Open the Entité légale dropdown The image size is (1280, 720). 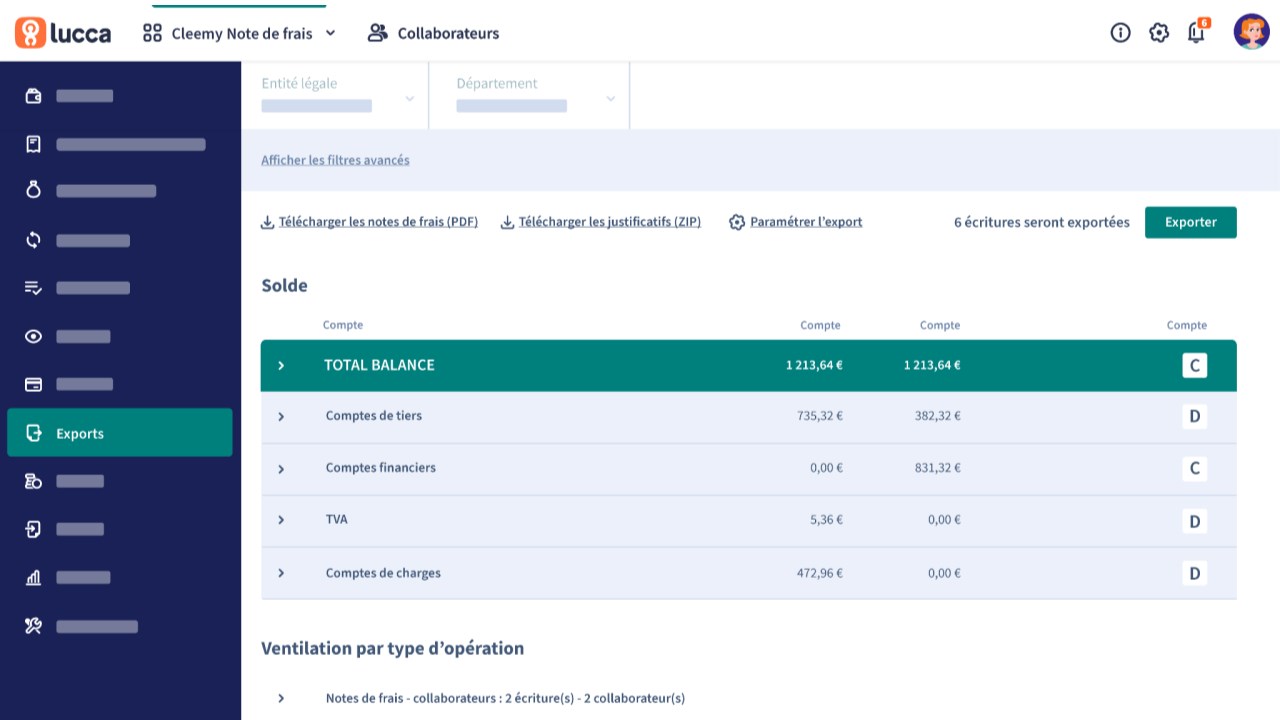tap(337, 96)
